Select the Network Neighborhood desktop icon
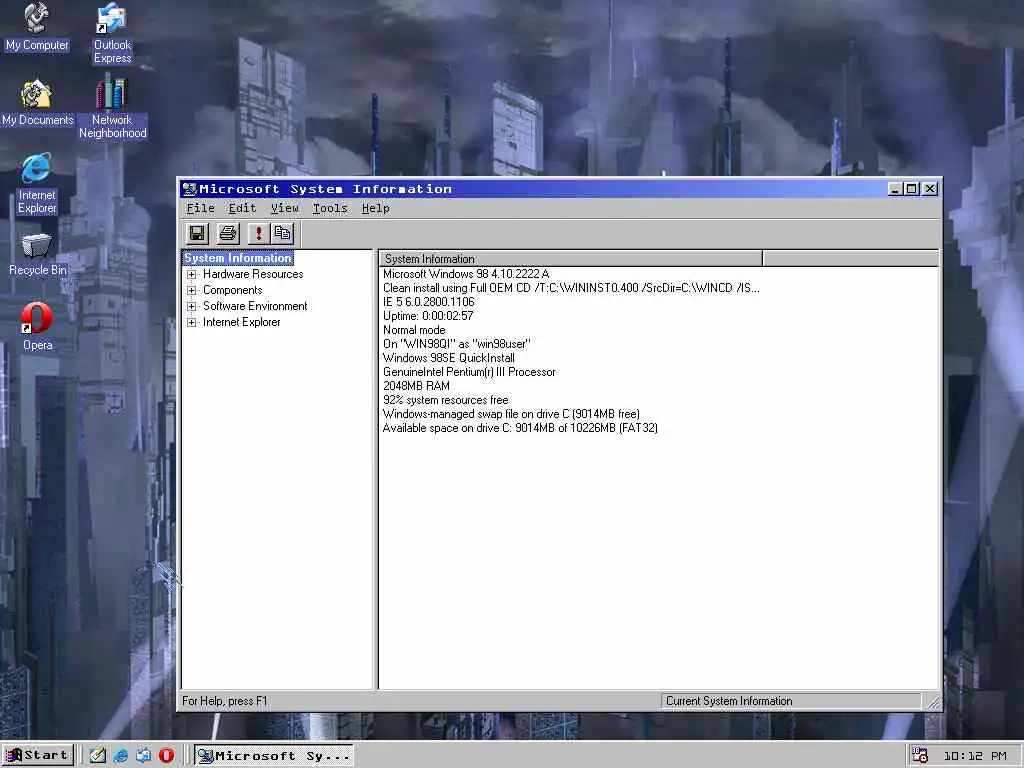This screenshot has height=768, width=1024. coord(112,108)
